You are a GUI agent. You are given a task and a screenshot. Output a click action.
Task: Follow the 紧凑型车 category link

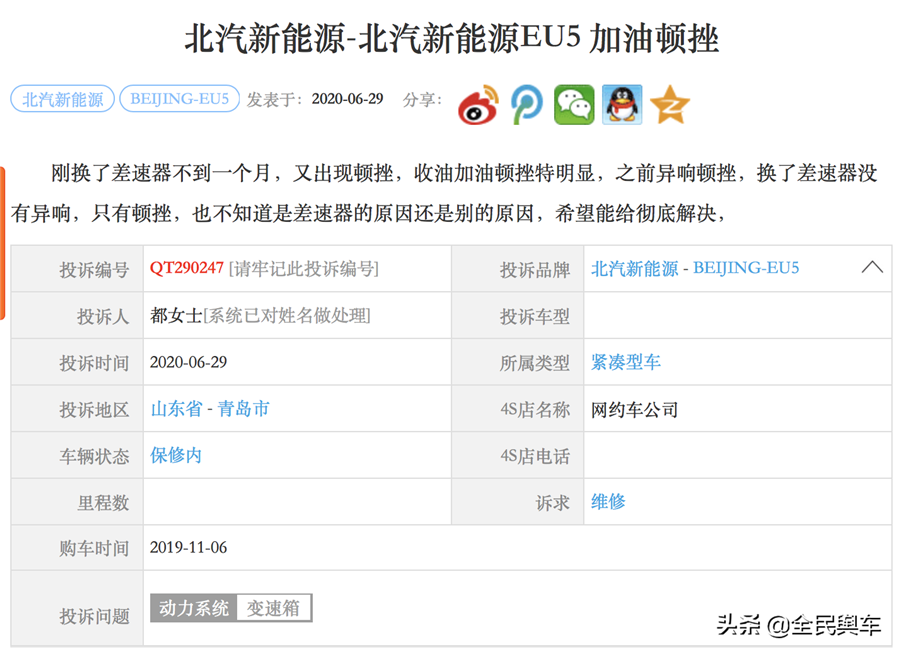[626, 362]
